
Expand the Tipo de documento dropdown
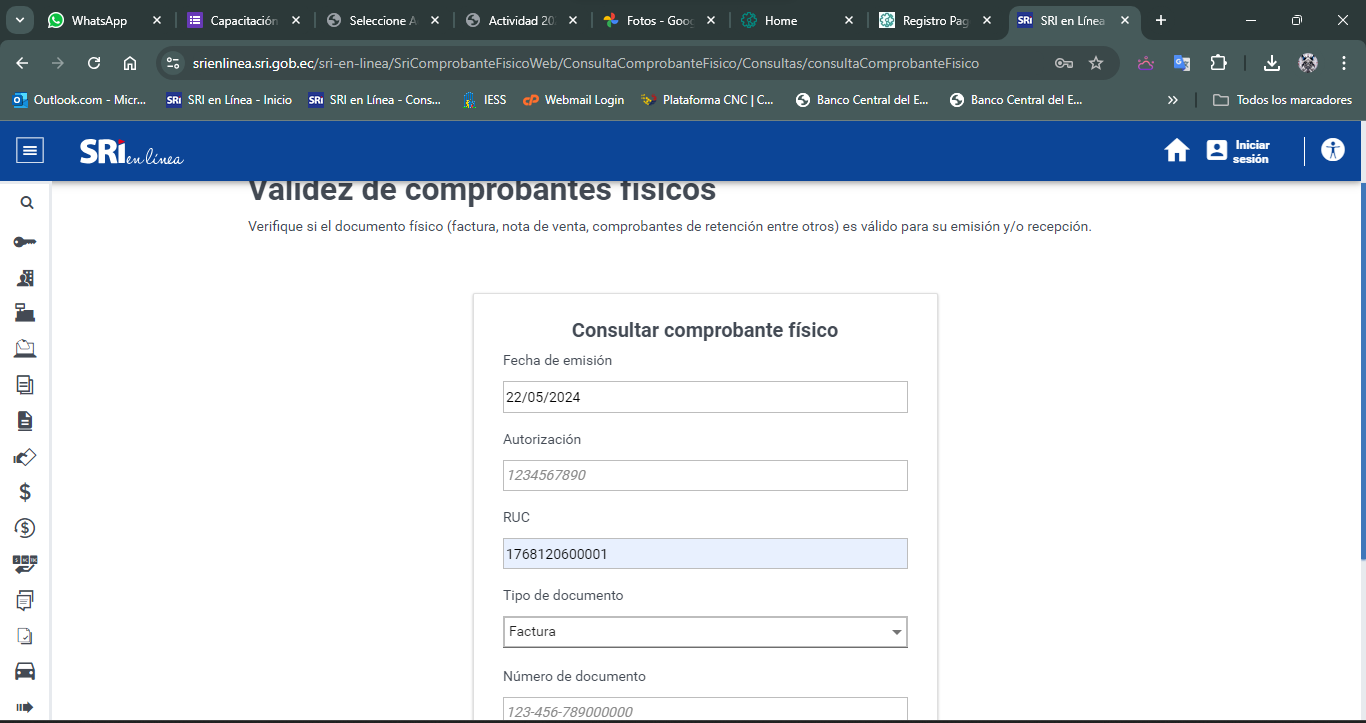click(896, 632)
